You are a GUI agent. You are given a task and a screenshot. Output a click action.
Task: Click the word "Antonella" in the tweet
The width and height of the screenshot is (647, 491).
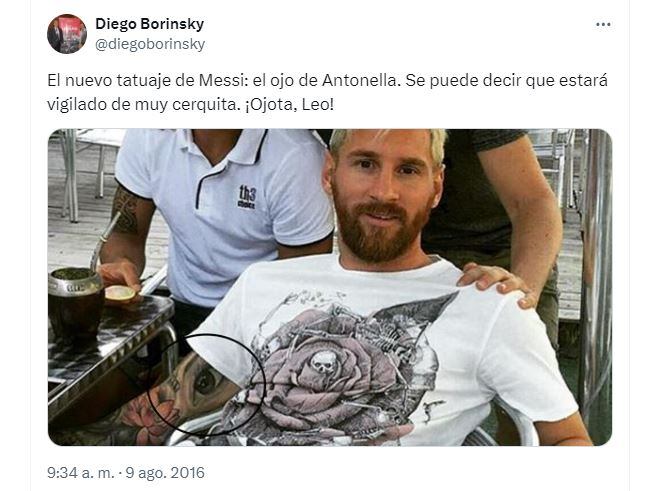(359, 80)
